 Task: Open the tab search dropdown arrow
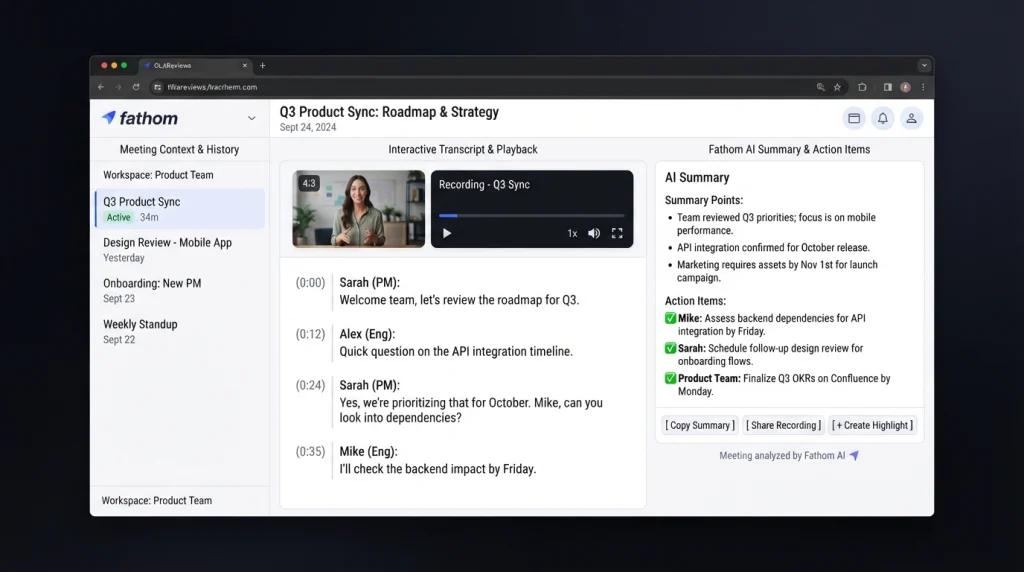[x=923, y=65]
